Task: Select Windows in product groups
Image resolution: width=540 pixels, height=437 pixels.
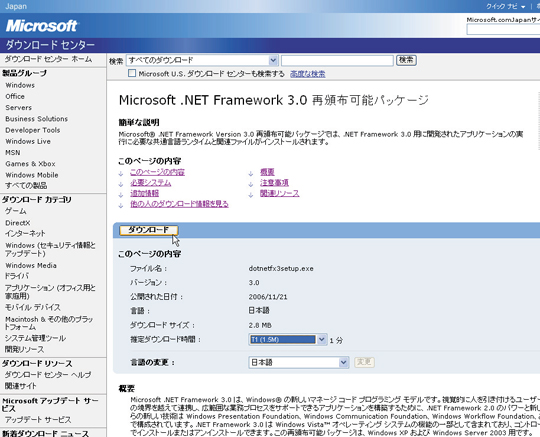Action: [x=20, y=85]
